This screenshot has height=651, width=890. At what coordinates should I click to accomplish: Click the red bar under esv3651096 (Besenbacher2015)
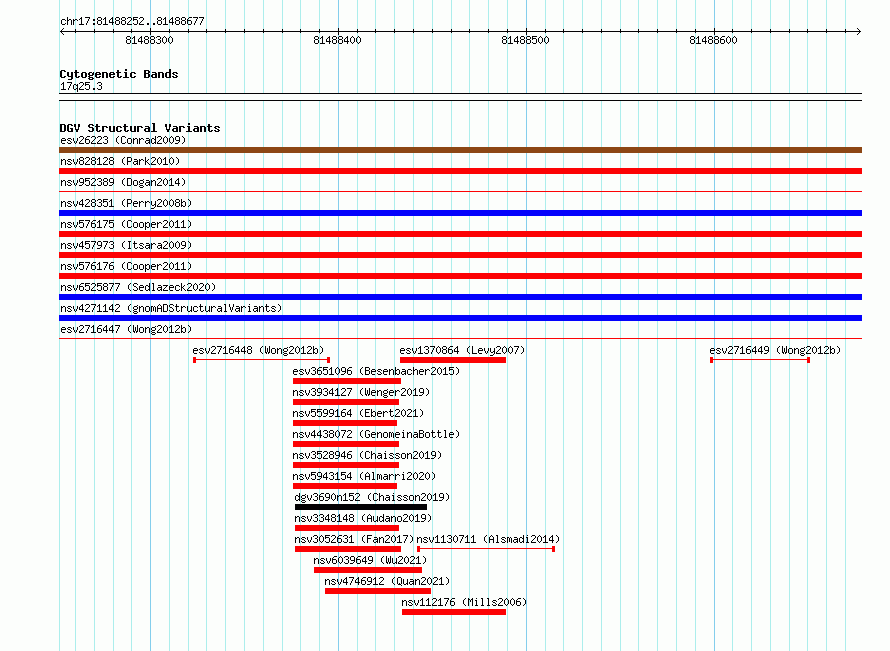point(347,381)
